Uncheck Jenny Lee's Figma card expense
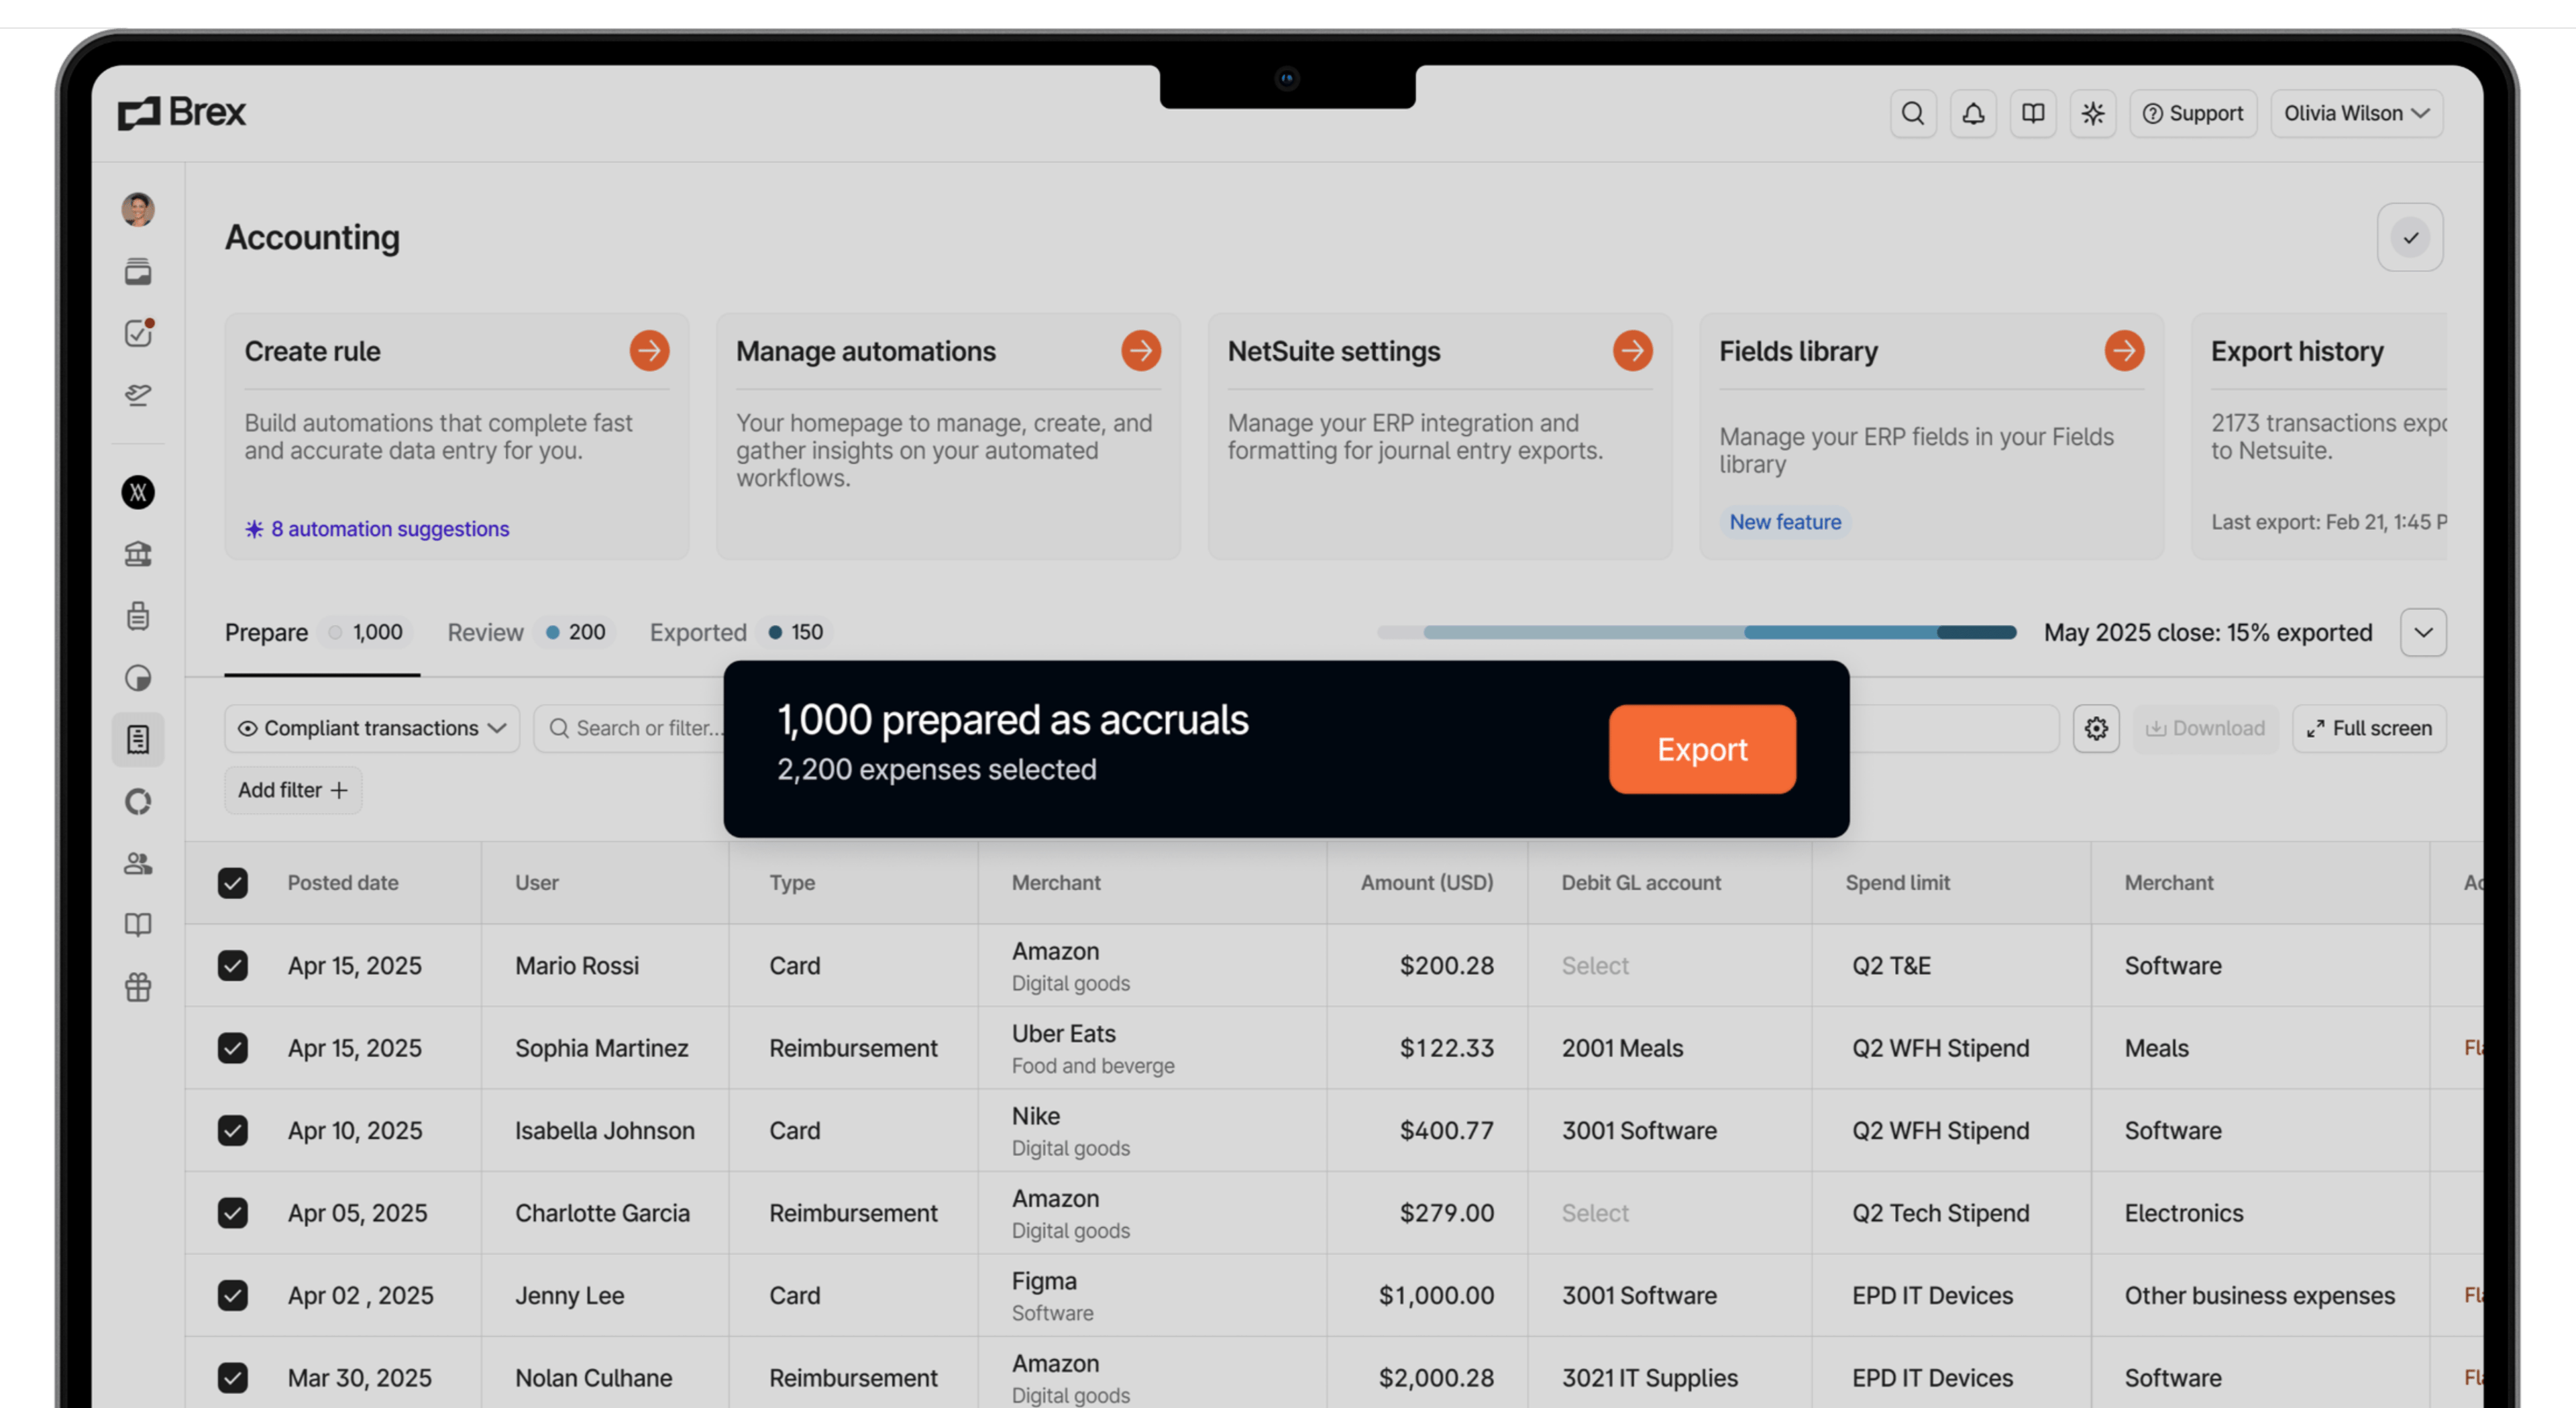2576x1408 pixels. [233, 1295]
